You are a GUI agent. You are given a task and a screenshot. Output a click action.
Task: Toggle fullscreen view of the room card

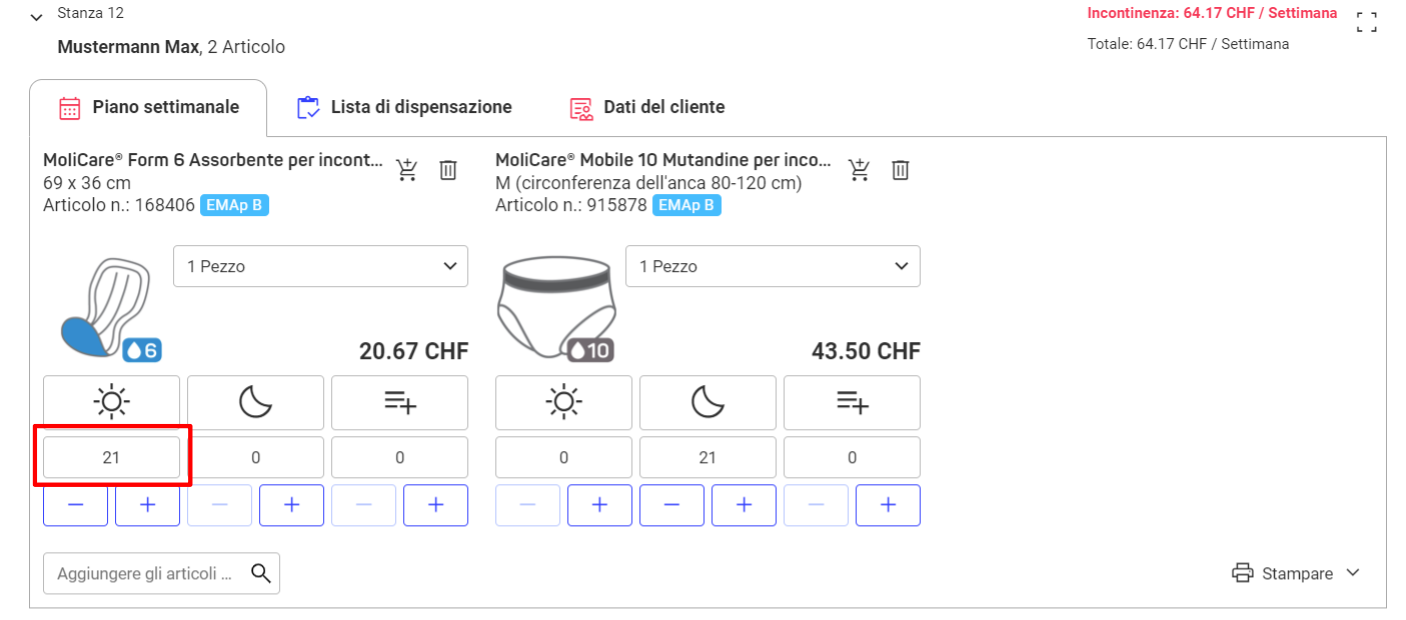coord(1366,22)
